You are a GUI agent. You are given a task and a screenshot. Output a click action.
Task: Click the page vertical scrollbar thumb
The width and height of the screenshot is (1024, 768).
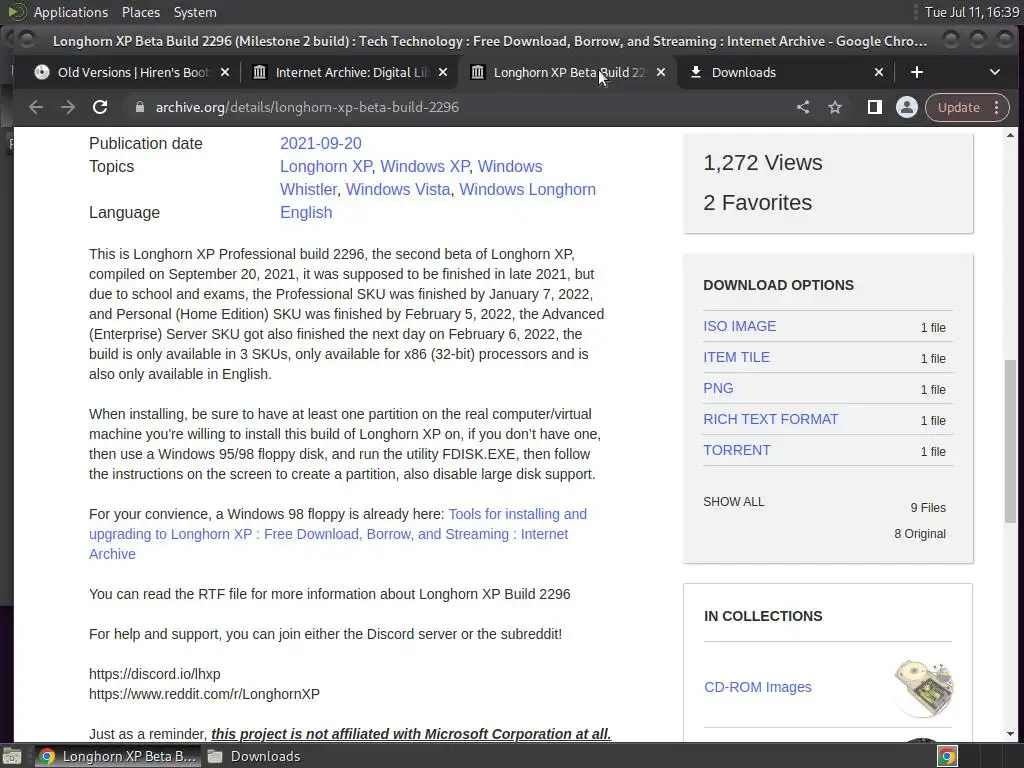point(1010,440)
